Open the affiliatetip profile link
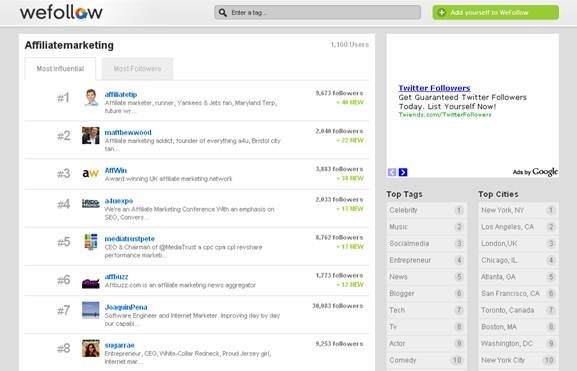 [121, 95]
